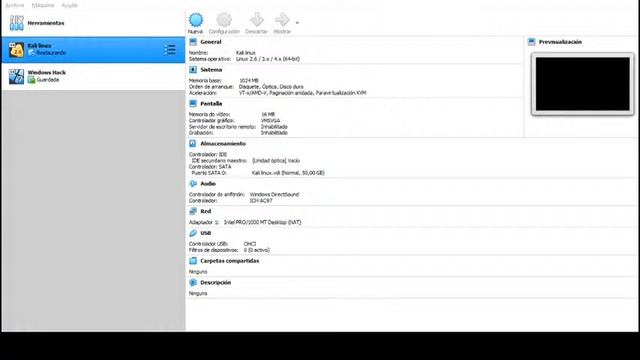Click the Controlador: IDE label

click(208, 155)
